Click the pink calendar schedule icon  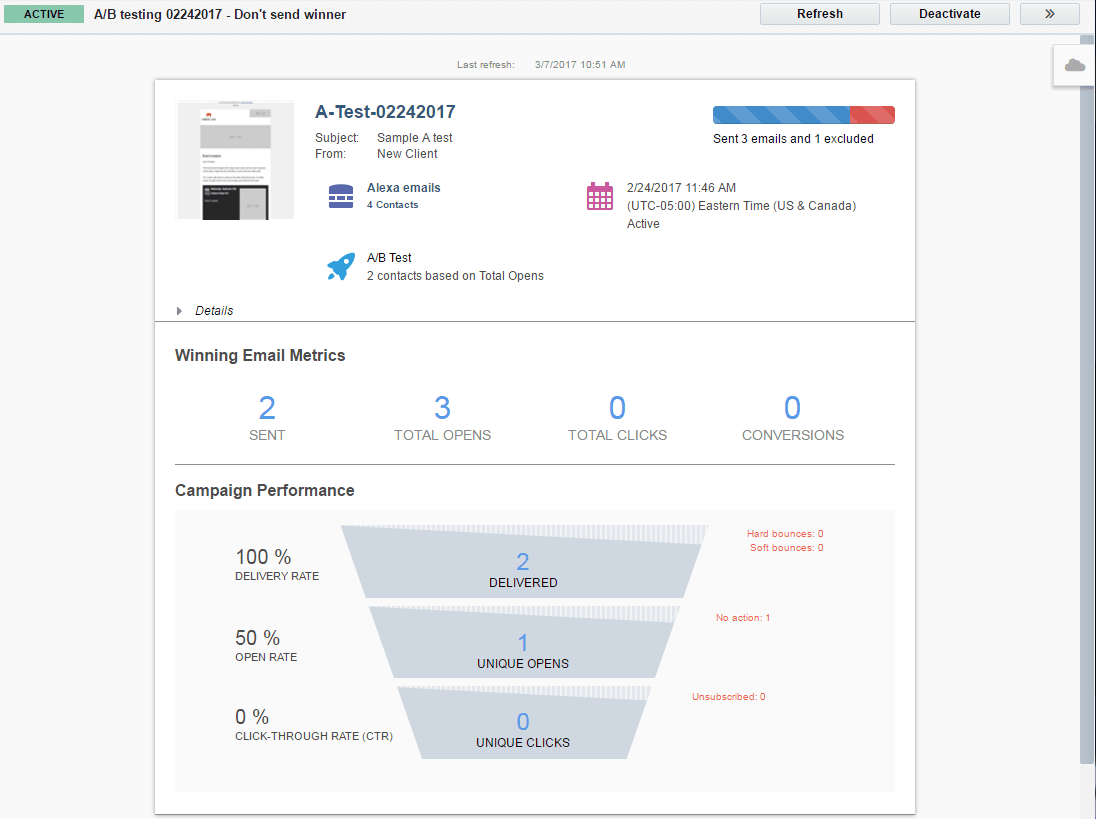(600, 196)
